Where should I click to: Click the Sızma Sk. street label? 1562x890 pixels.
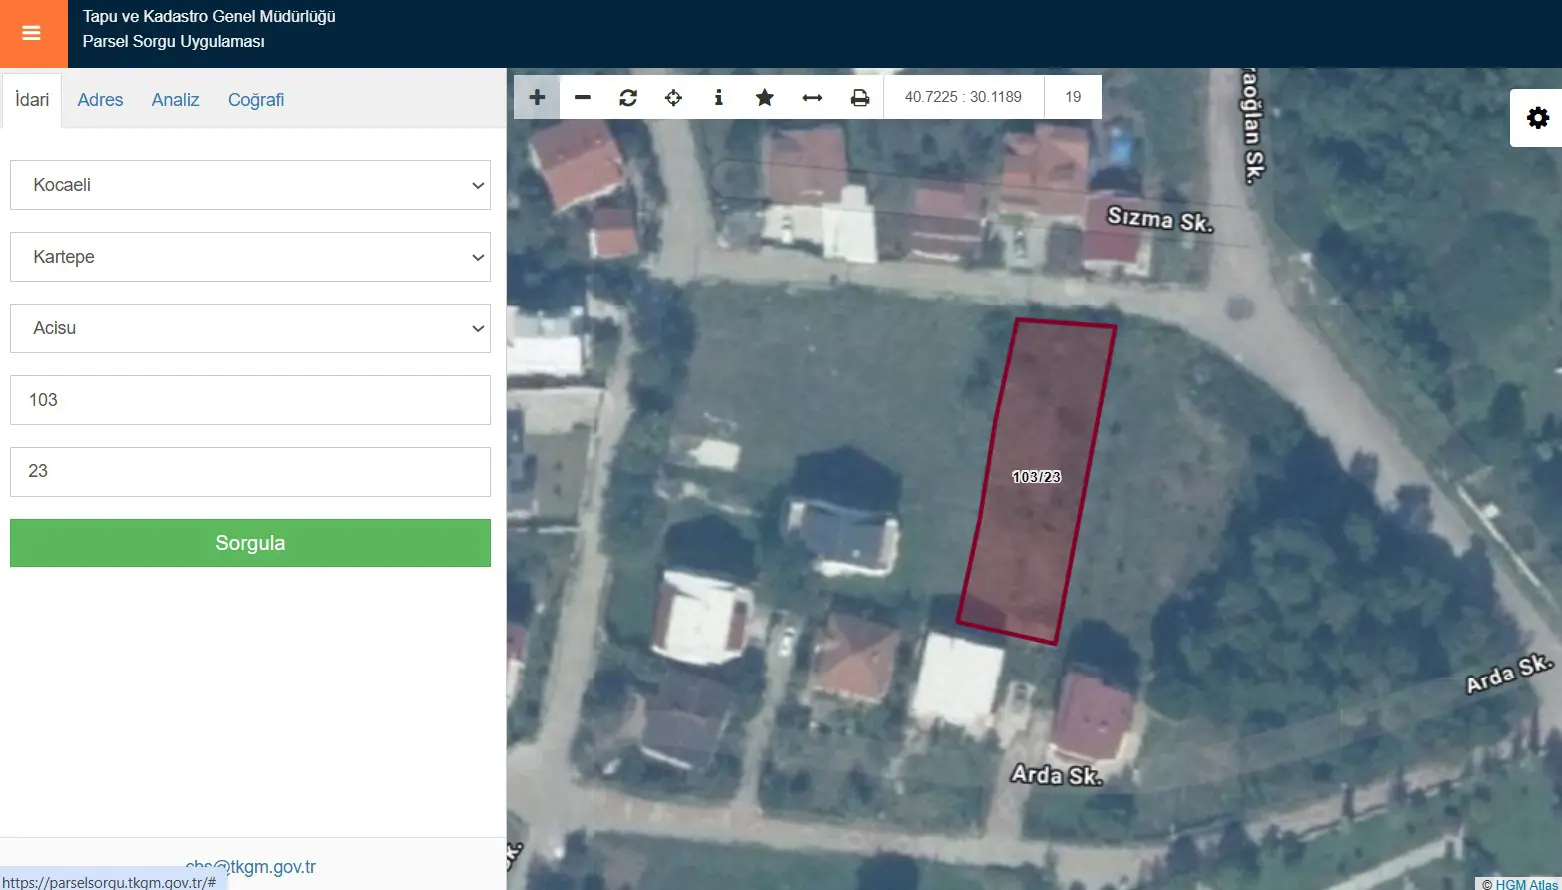pos(1160,218)
